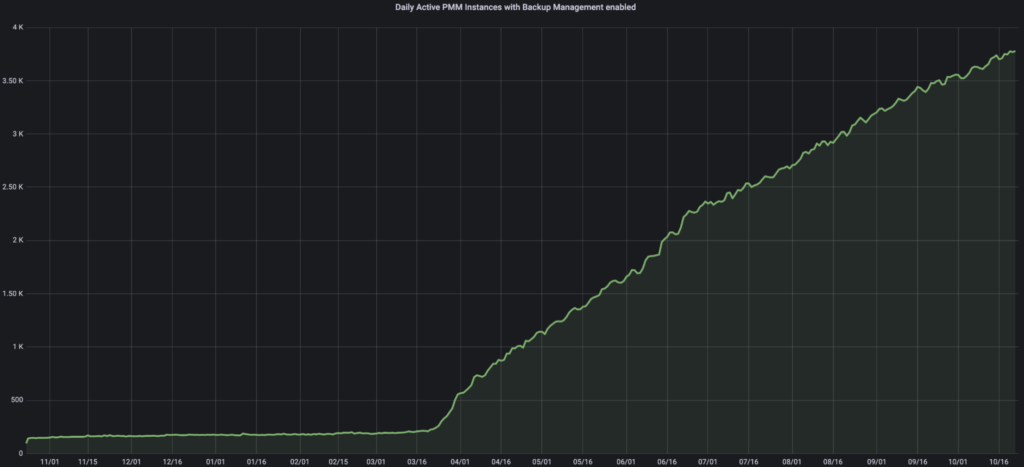This screenshot has width=1024, height=467.
Task: Click the 06/16 x-axis date label
Action: (x=667, y=461)
